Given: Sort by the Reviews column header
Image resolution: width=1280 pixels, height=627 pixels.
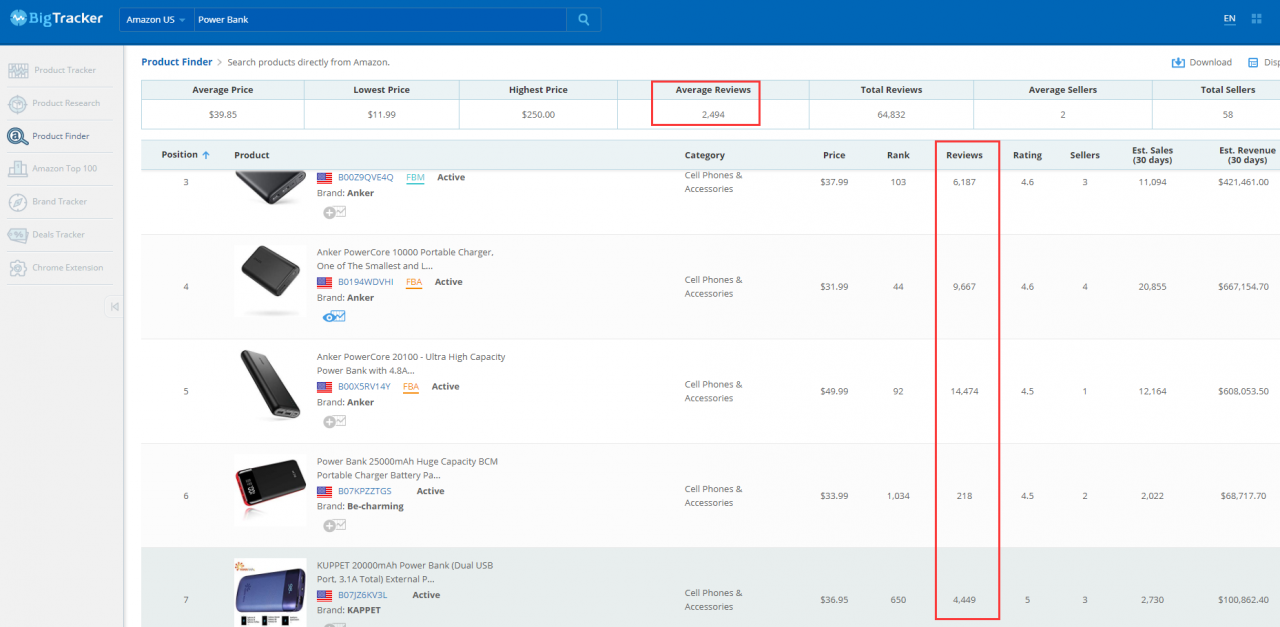Looking at the screenshot, I should [964, 155].
